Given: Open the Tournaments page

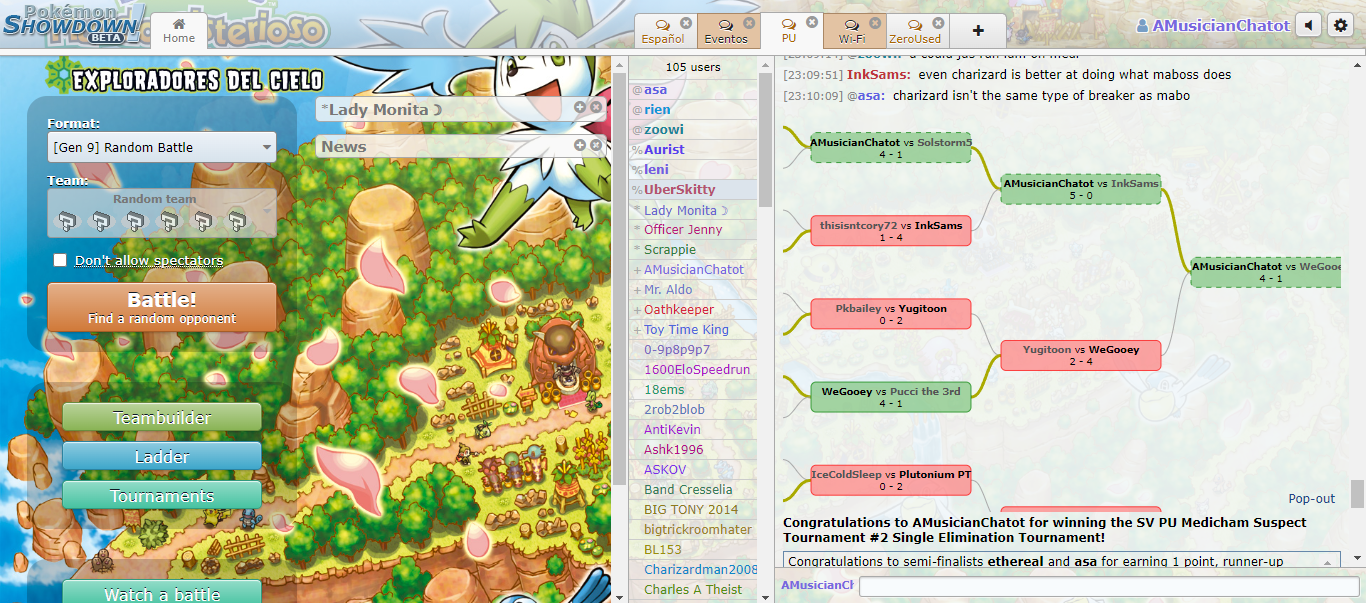Looking at the screenshot, I should [162, 495].
